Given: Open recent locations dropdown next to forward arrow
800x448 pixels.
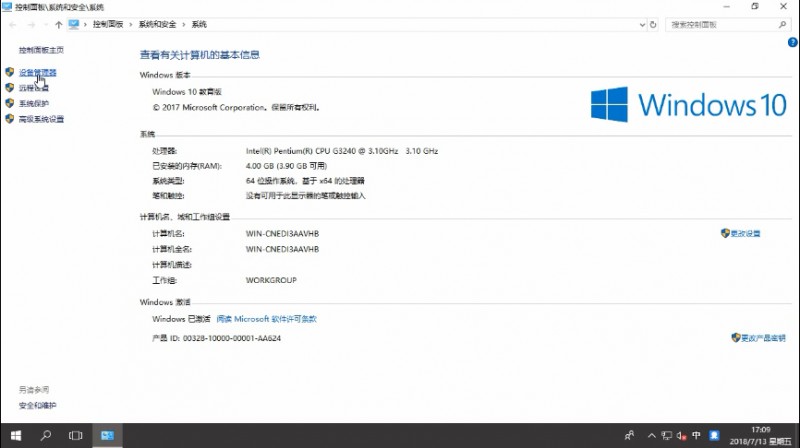Looking at the screenshot, I should coord(45,24).
